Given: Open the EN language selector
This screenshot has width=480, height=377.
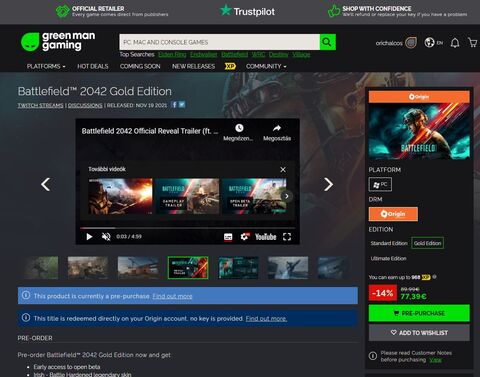Looking at the screenshot, I should click(440, 43).
